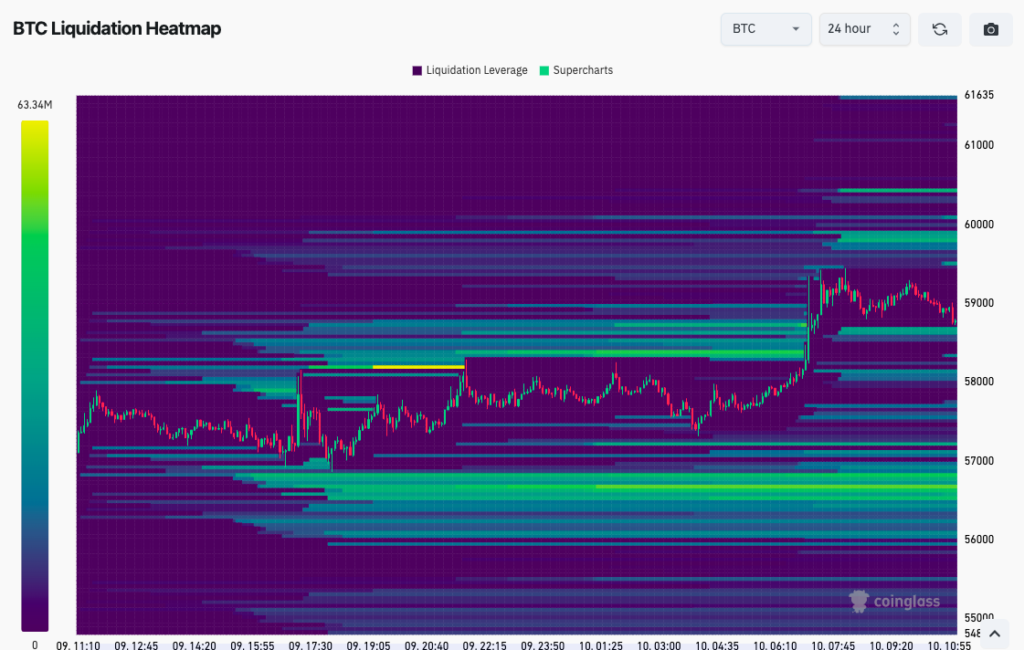Viewport: 1024px width, 650px height.
Task: Click the purple Liquidation Leverage legend square
Action: coord(417,71)
